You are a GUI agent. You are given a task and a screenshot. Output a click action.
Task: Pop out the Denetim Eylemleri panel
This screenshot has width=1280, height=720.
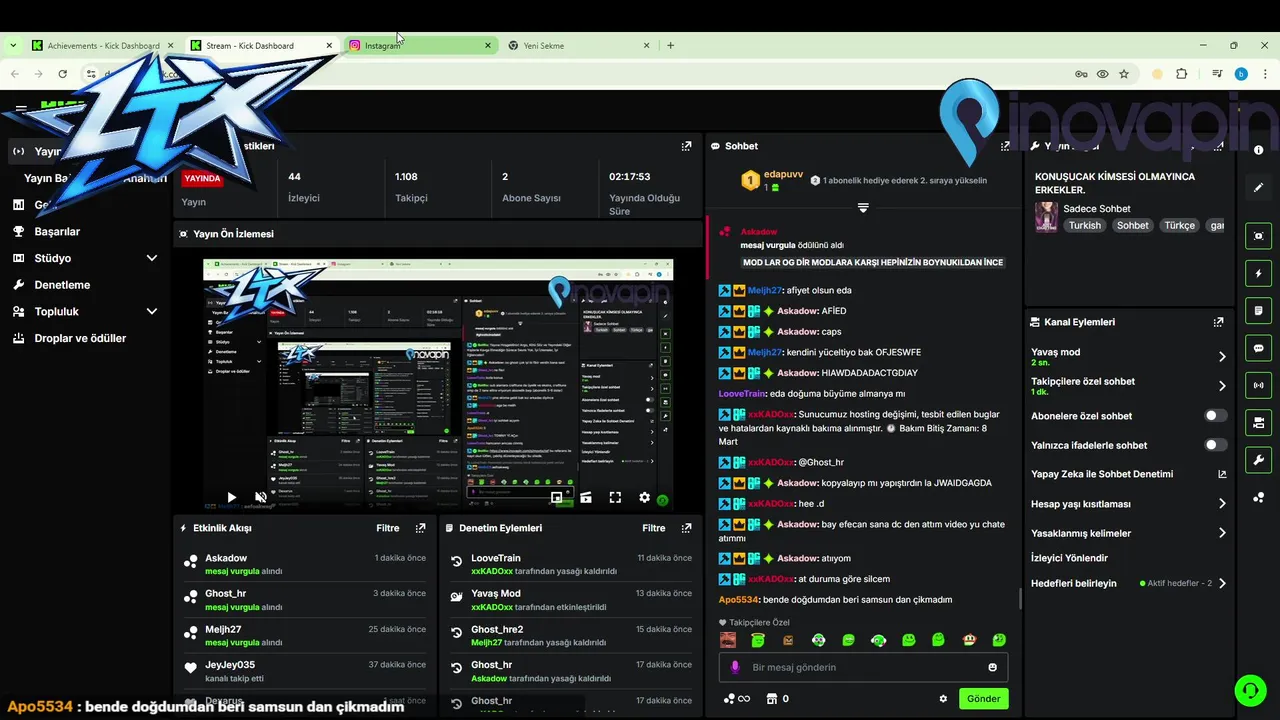(x=686, y=528)
